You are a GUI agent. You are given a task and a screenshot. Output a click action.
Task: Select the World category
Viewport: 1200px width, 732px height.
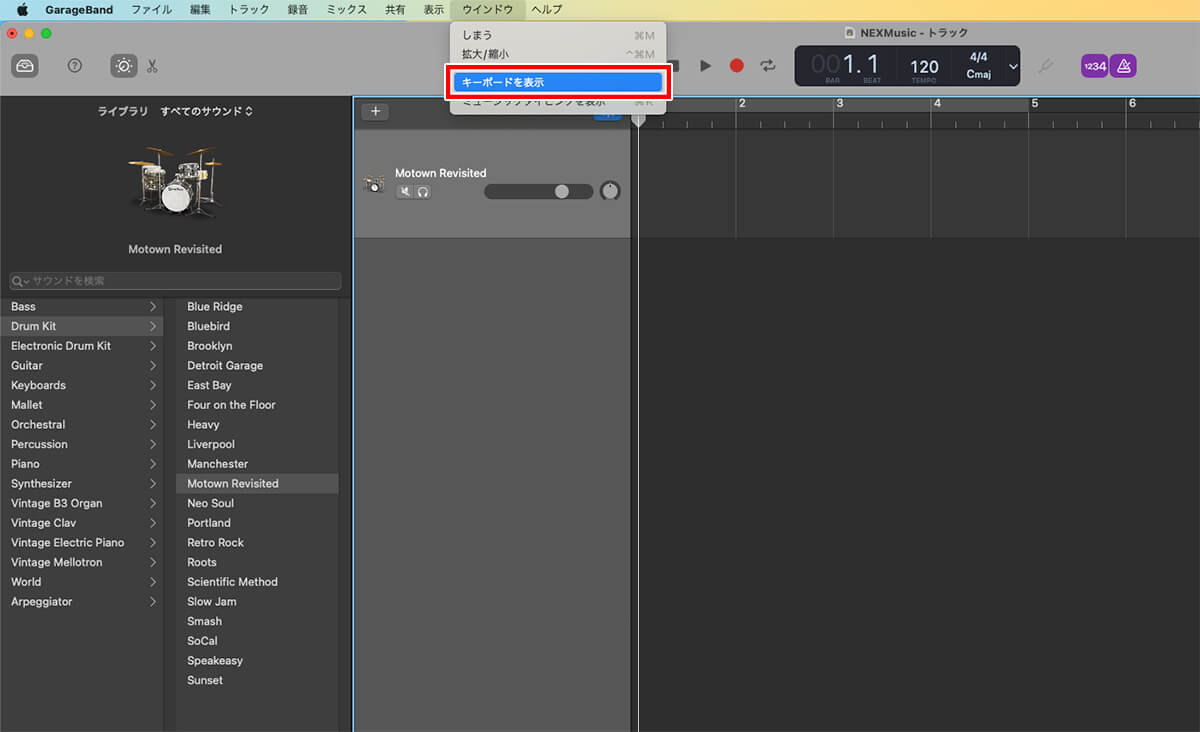(x=82, y=582)
